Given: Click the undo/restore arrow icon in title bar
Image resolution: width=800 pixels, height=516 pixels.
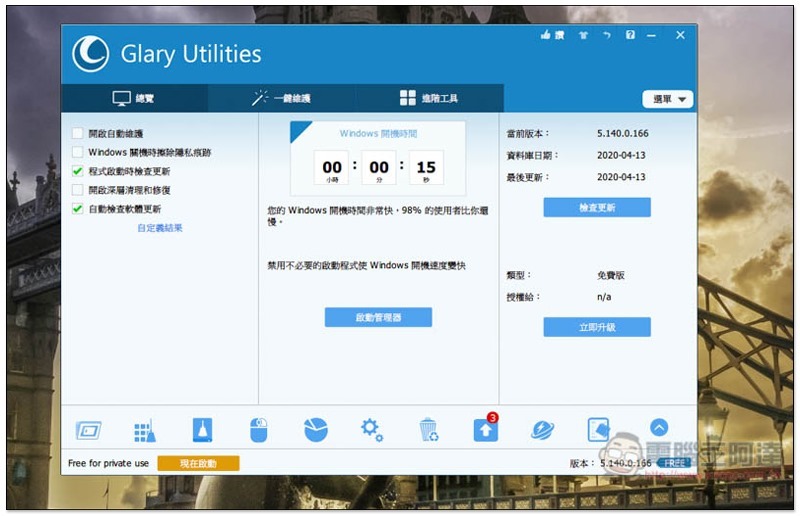Looking at the screenshot, I should (607, 35).
